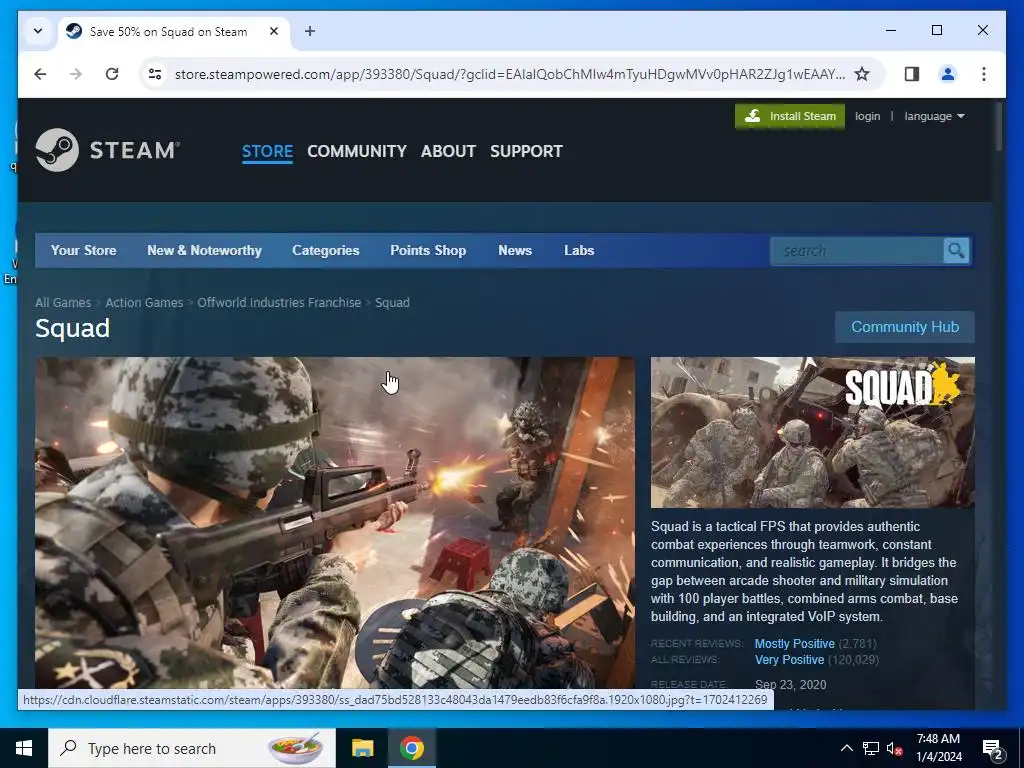The width and height of the screenshot is (1024, 768).
Task: Click the Action Games breadcrumb
Action: point(144,302)
